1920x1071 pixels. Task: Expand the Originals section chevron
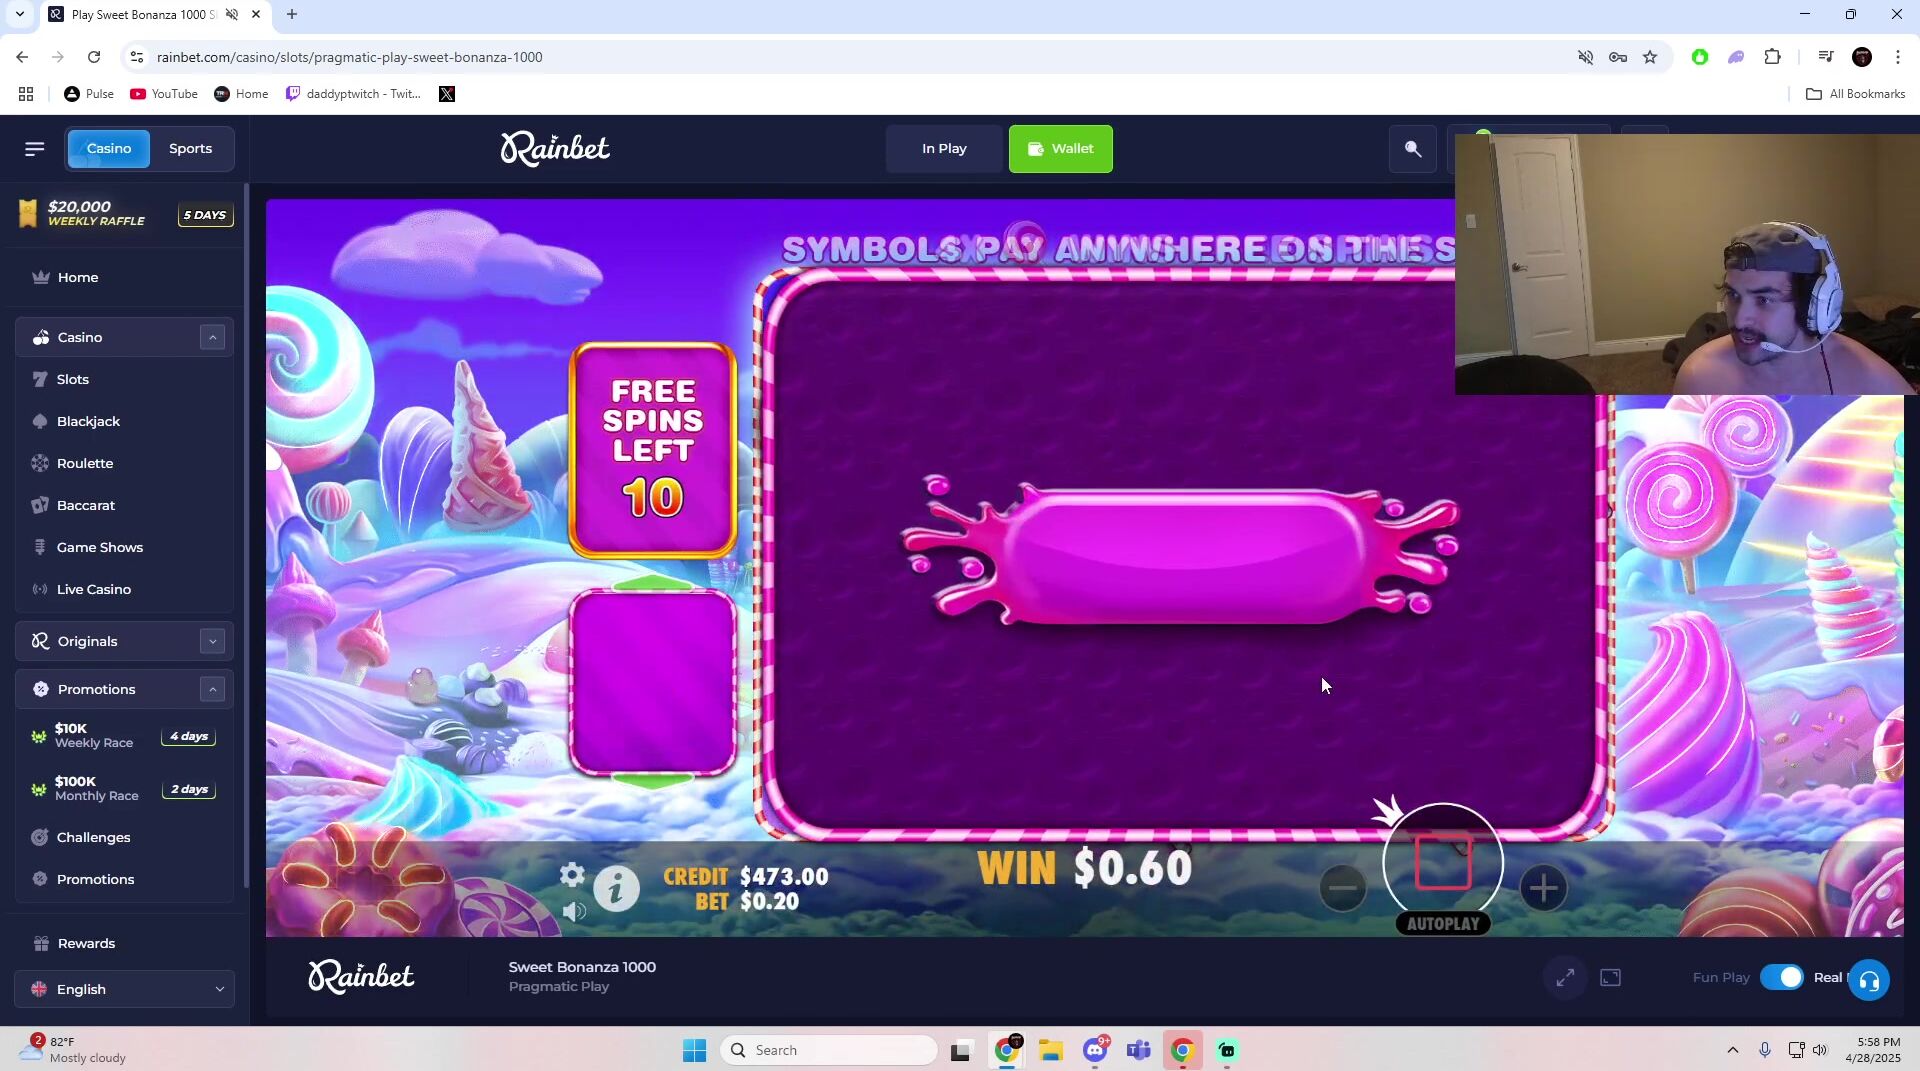pyautogui.click(x=212, y=642)
